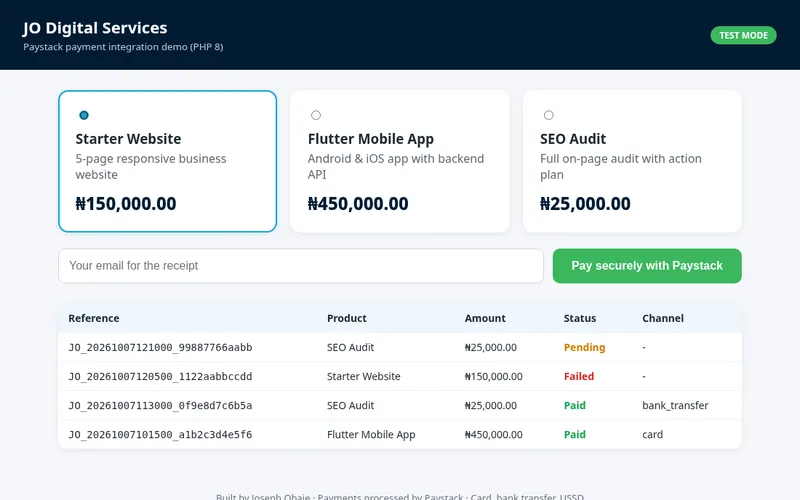This screenshot has width=800, height=500.
Task: Click ₦25,000.00 amount in Pending row
Action: 490,347
